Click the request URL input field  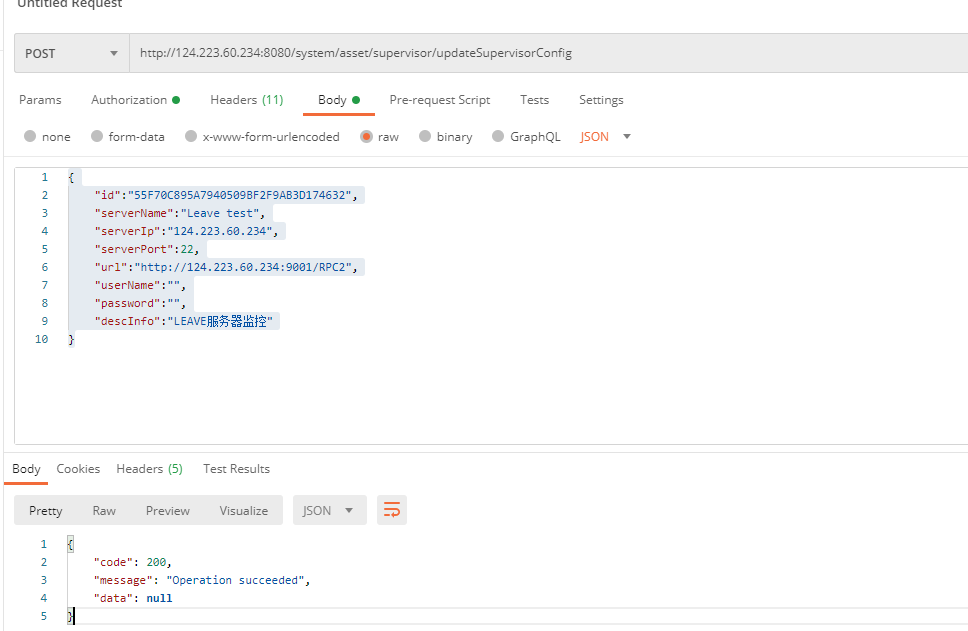pyautogui.click(x=540, y=53)
